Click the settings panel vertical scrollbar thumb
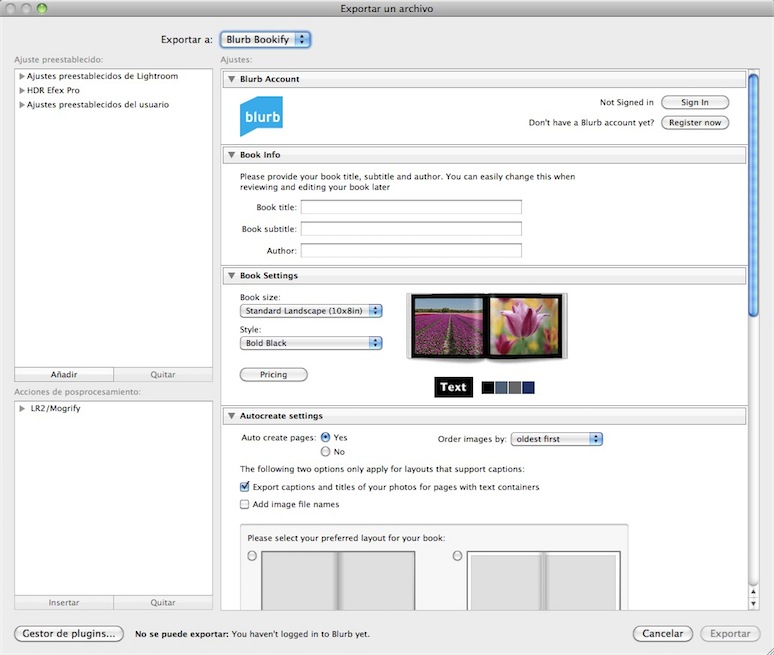This screenshot has width=774, height=655. coord(753,195)
